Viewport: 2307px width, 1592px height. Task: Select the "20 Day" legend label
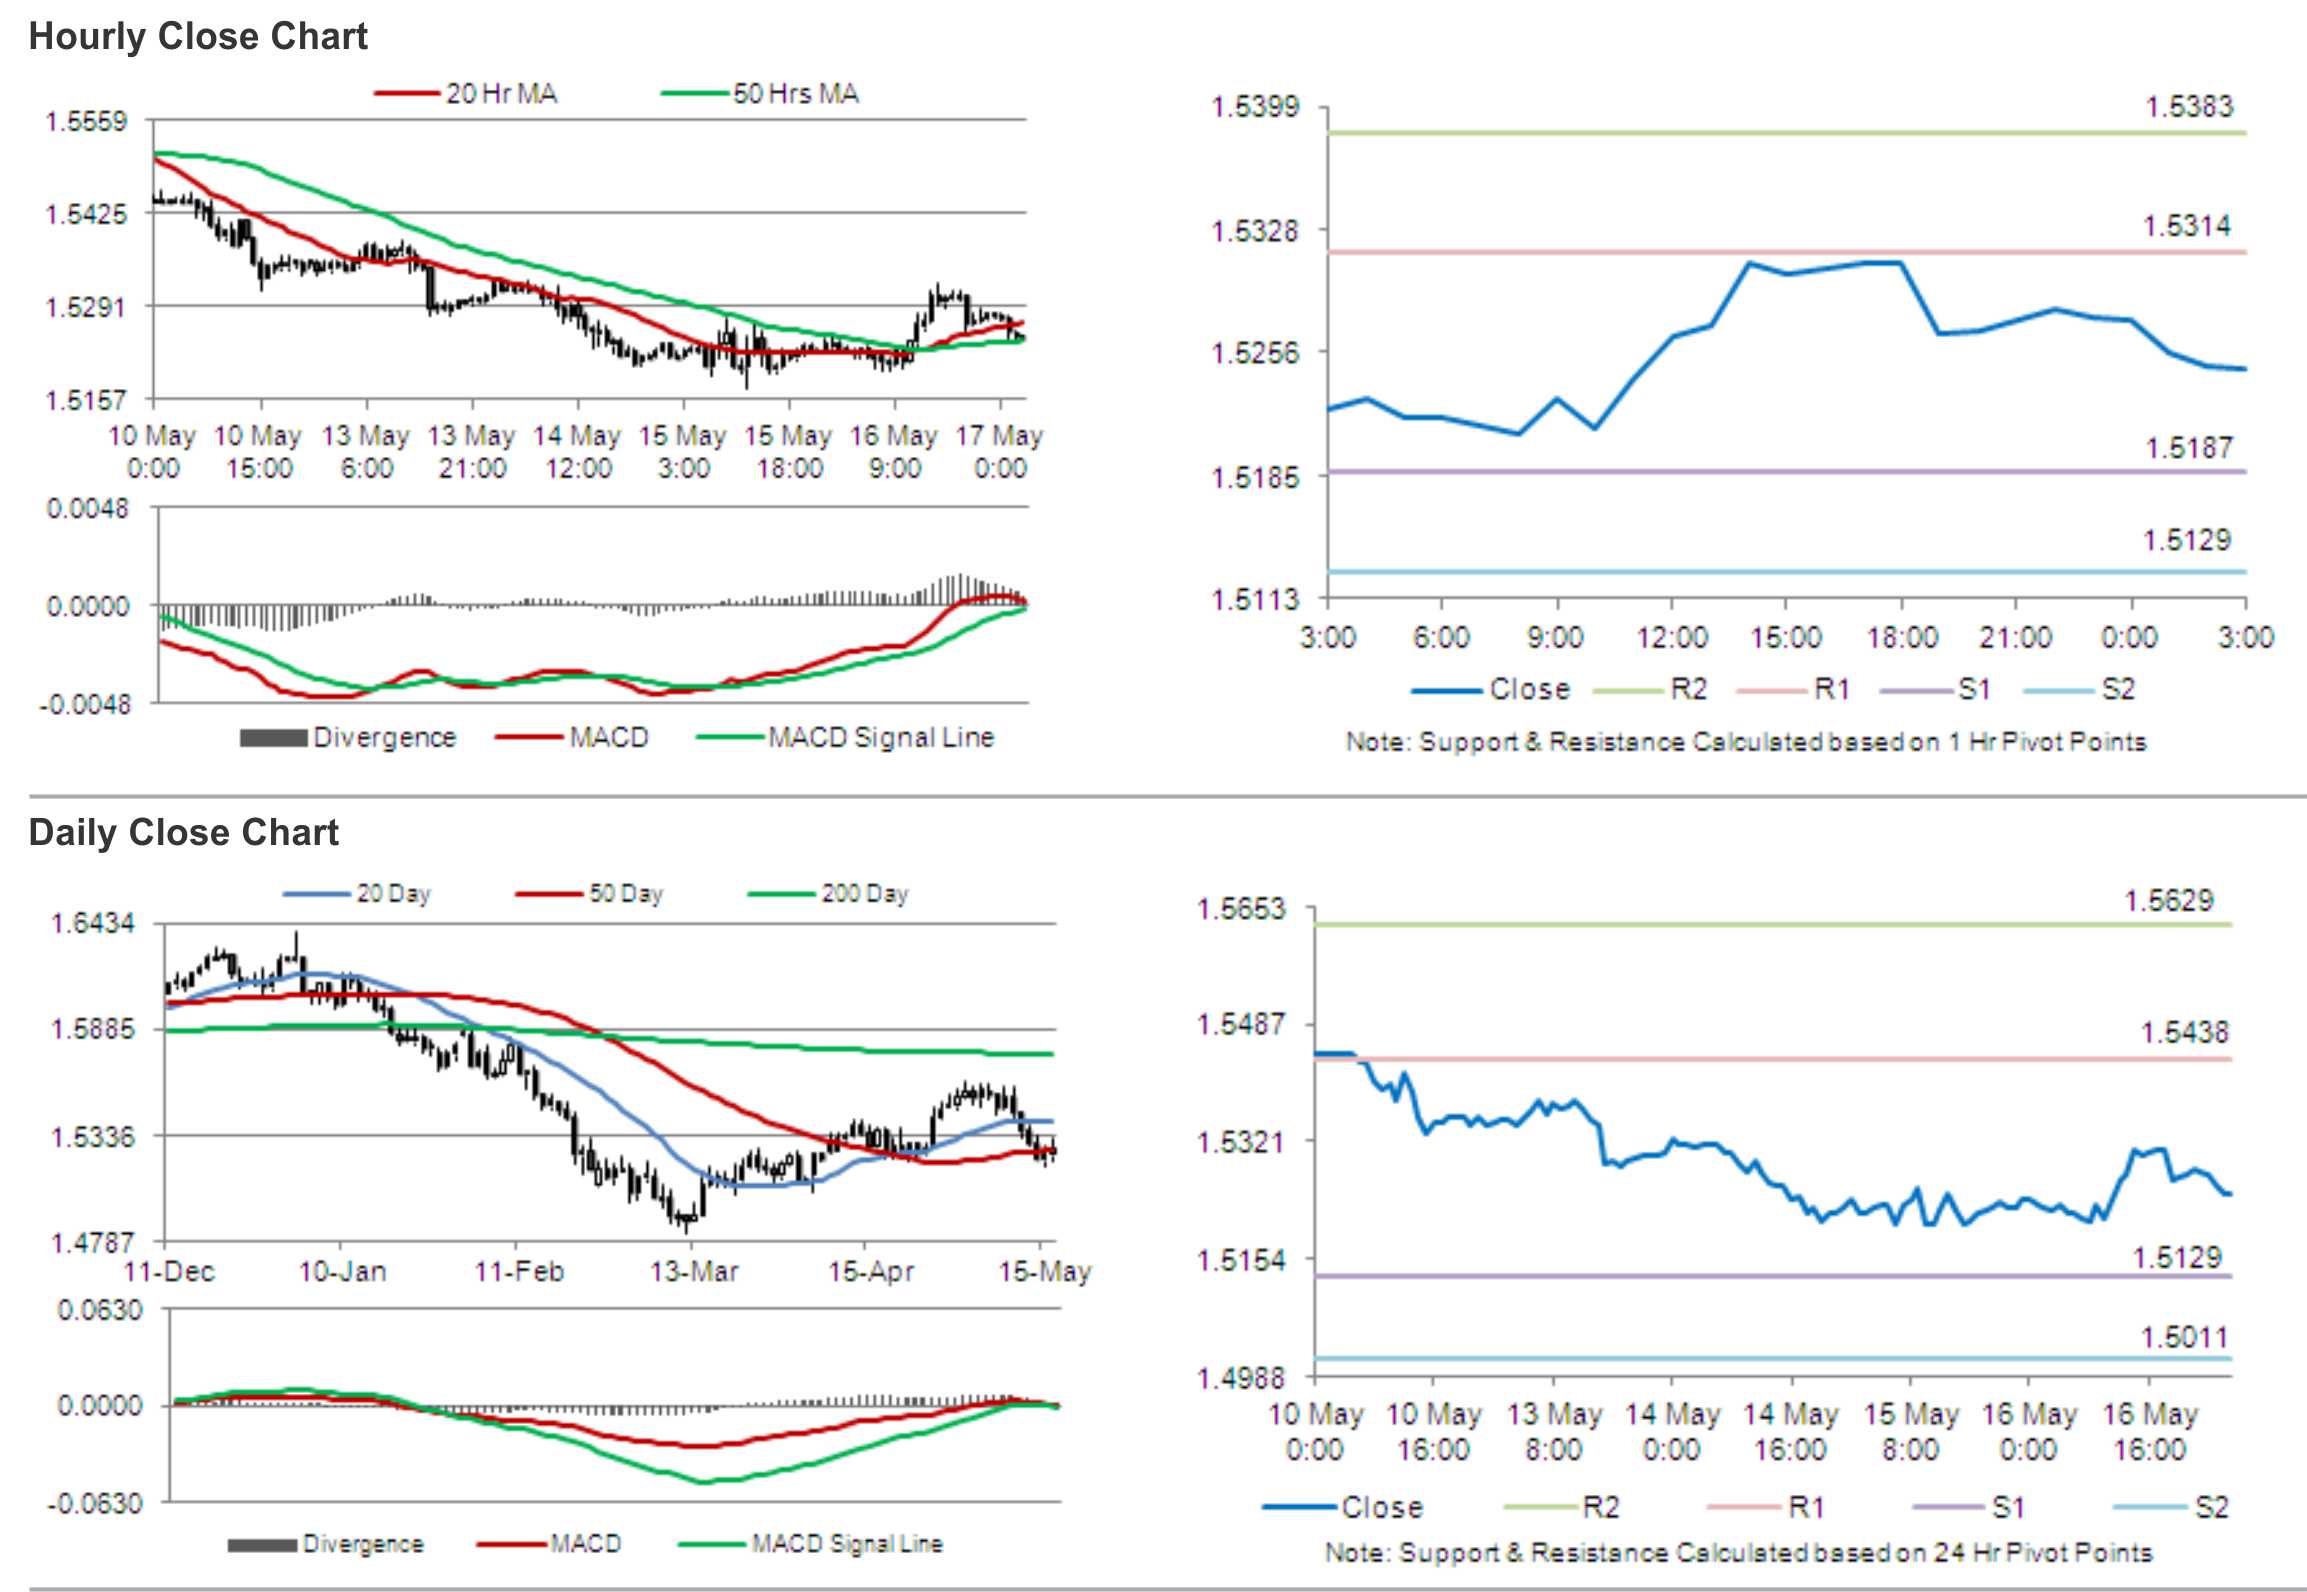[x=393, y=894]
